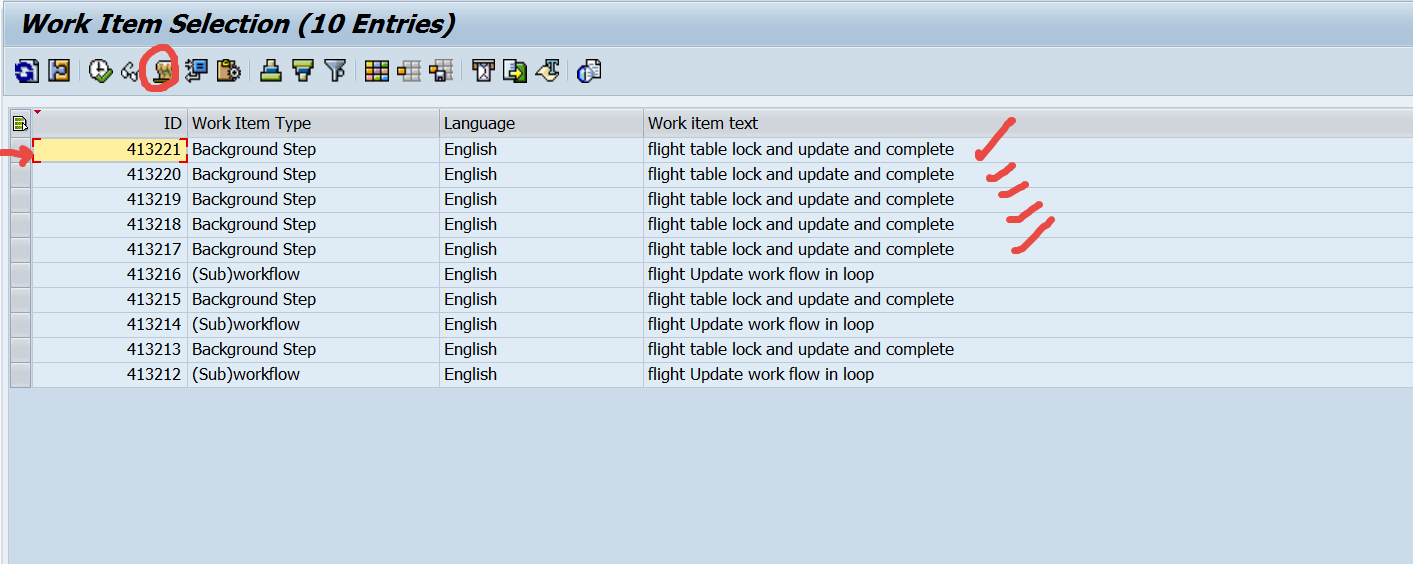Click the work item ID 413221 cell
Viewport: 1413px width, 564px height.
point(110,149)
